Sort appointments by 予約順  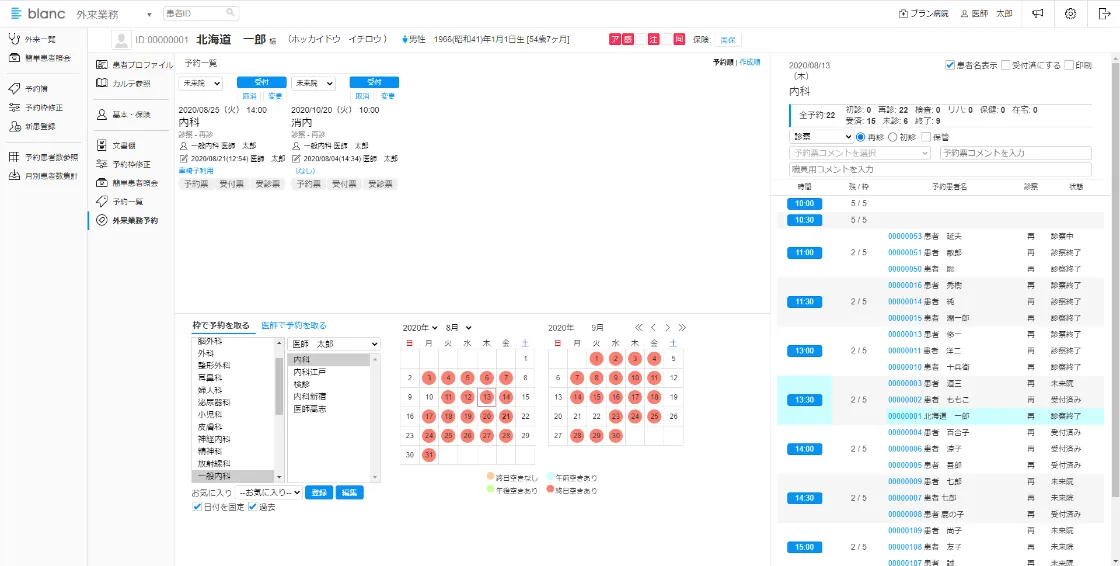(x=723, y=62)
